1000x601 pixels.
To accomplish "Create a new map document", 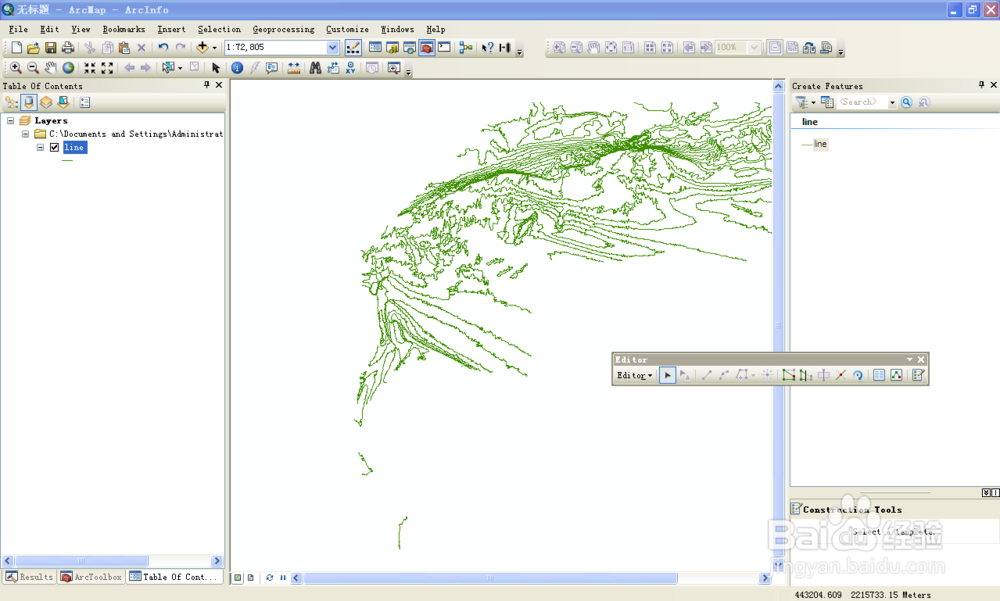I will click(x=16, y=47).
